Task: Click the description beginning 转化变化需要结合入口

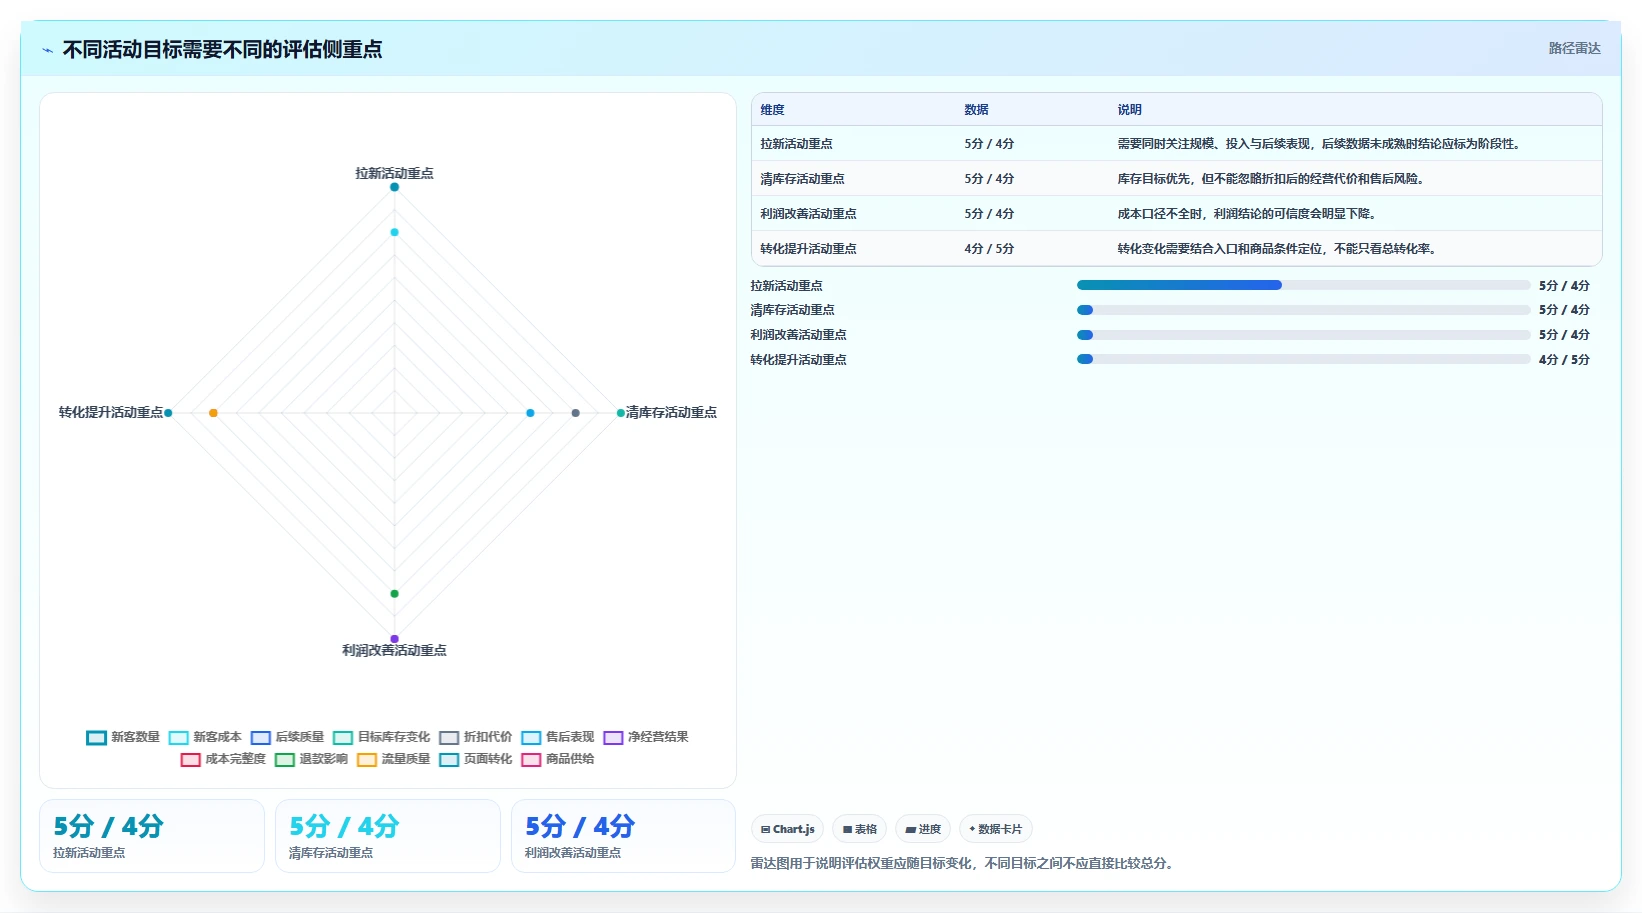Action: click(x=1278, y=249)
